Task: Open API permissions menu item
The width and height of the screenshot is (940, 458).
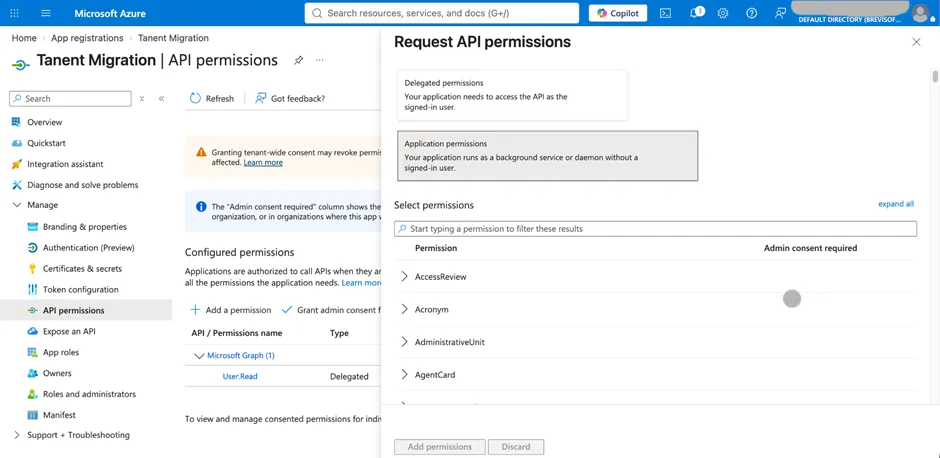Action: click(74, 311)
